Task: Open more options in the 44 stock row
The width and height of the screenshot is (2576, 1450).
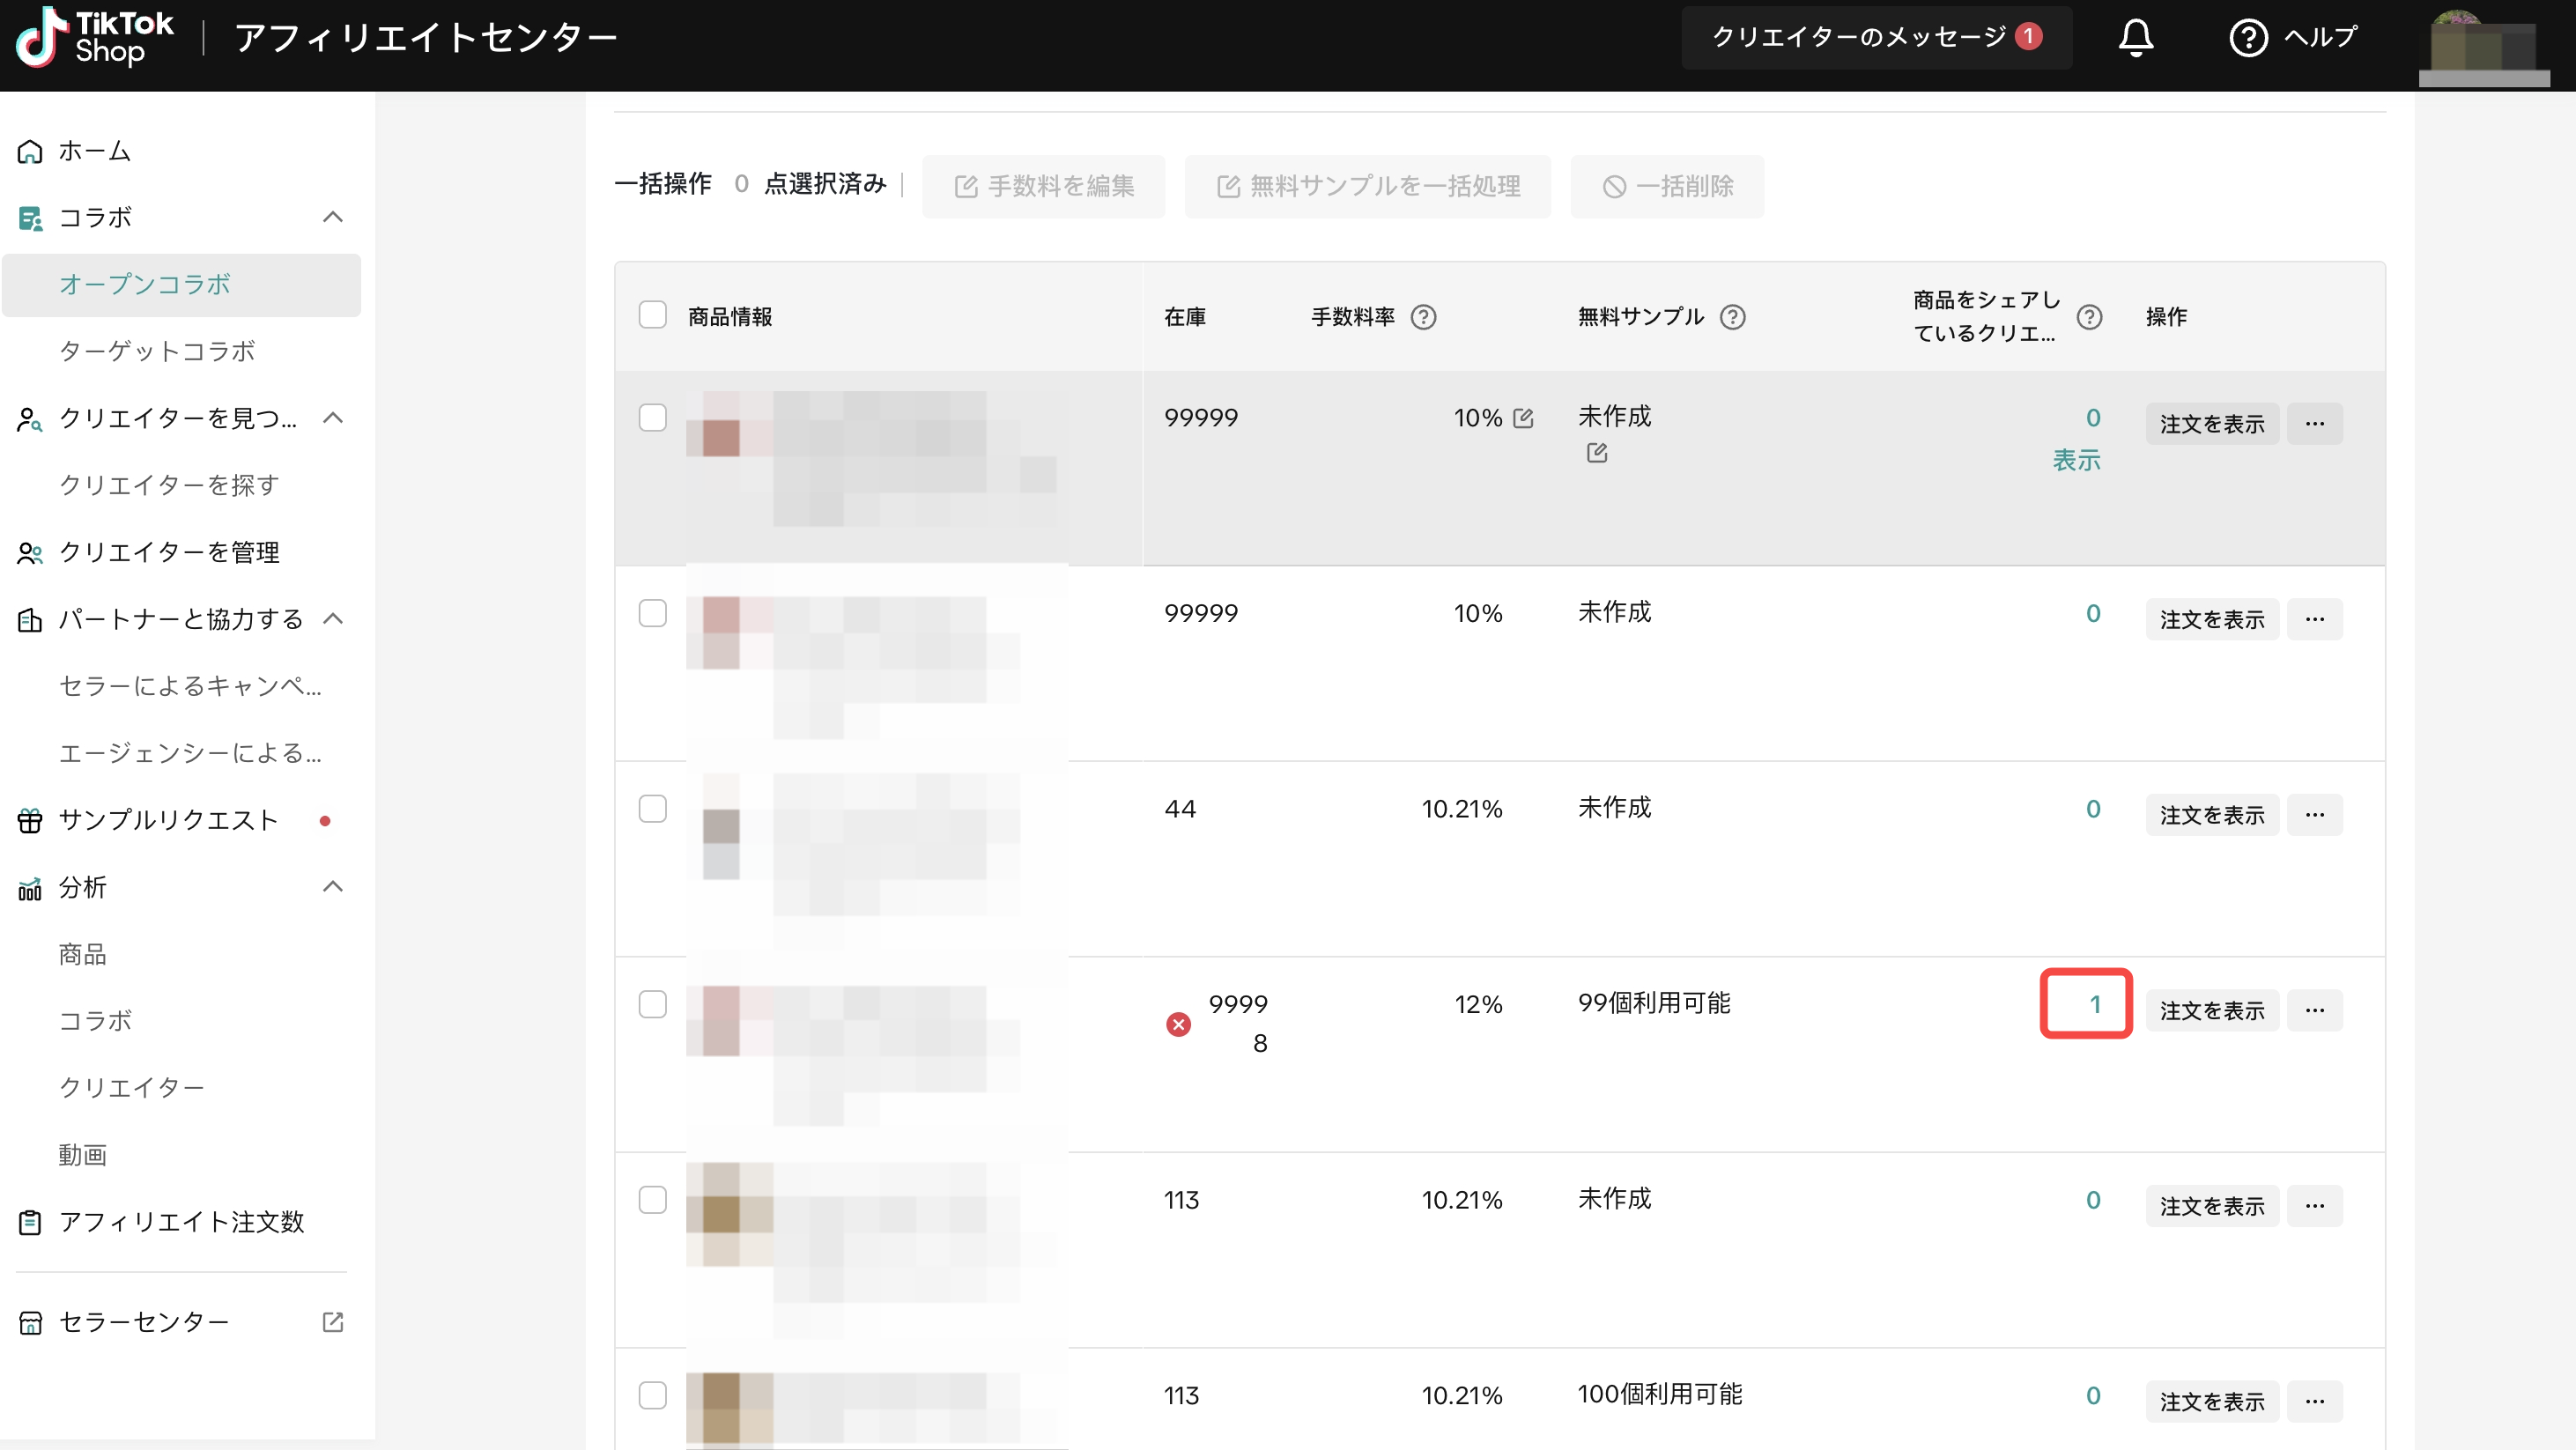Action: pyautogui.click(x=2314, y=815)
